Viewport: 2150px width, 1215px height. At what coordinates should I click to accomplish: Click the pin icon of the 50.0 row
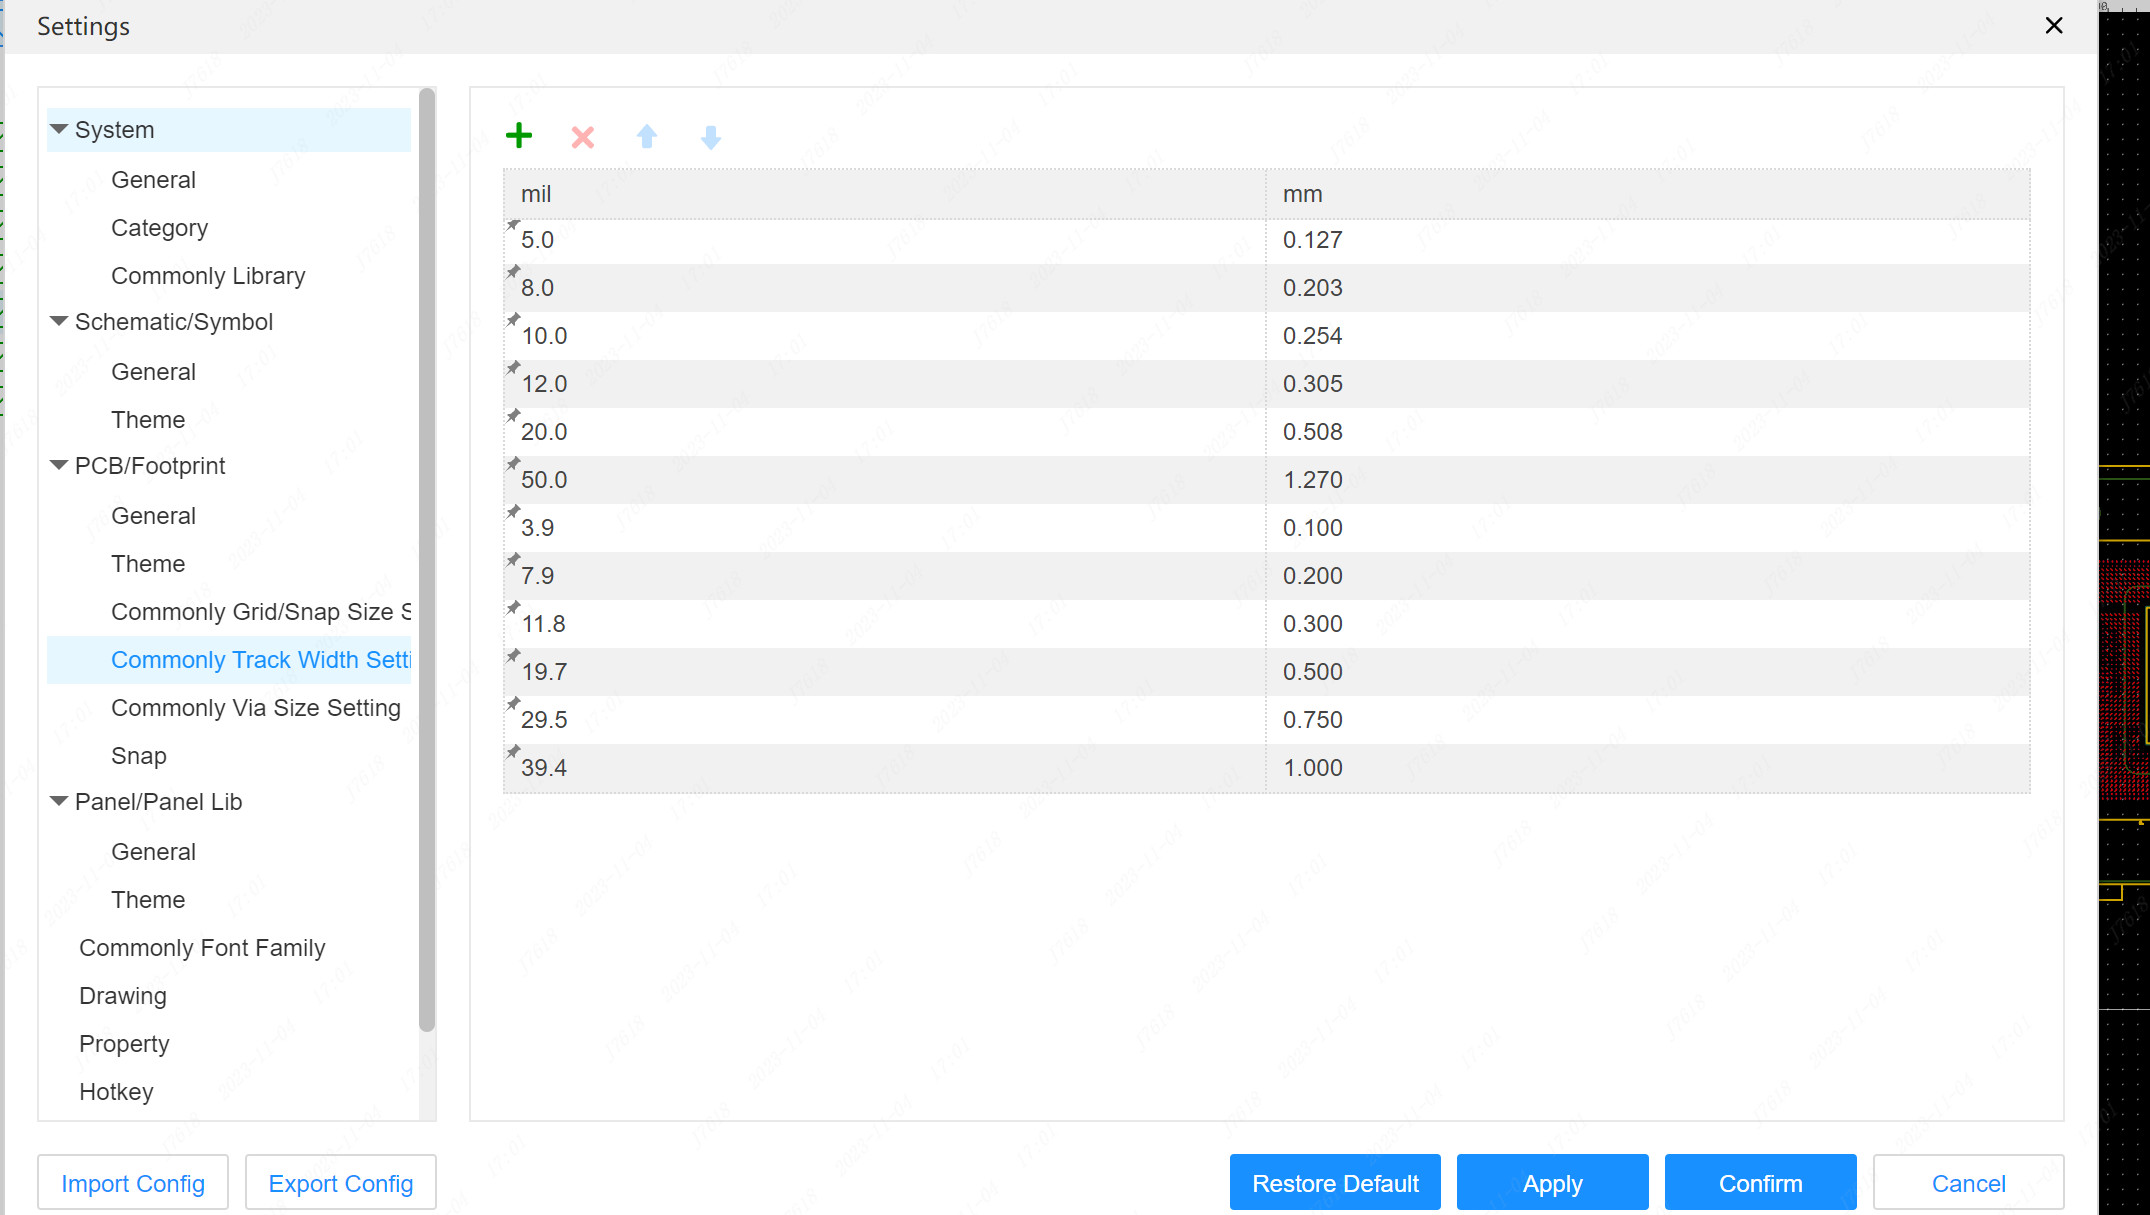pos(513,464)
